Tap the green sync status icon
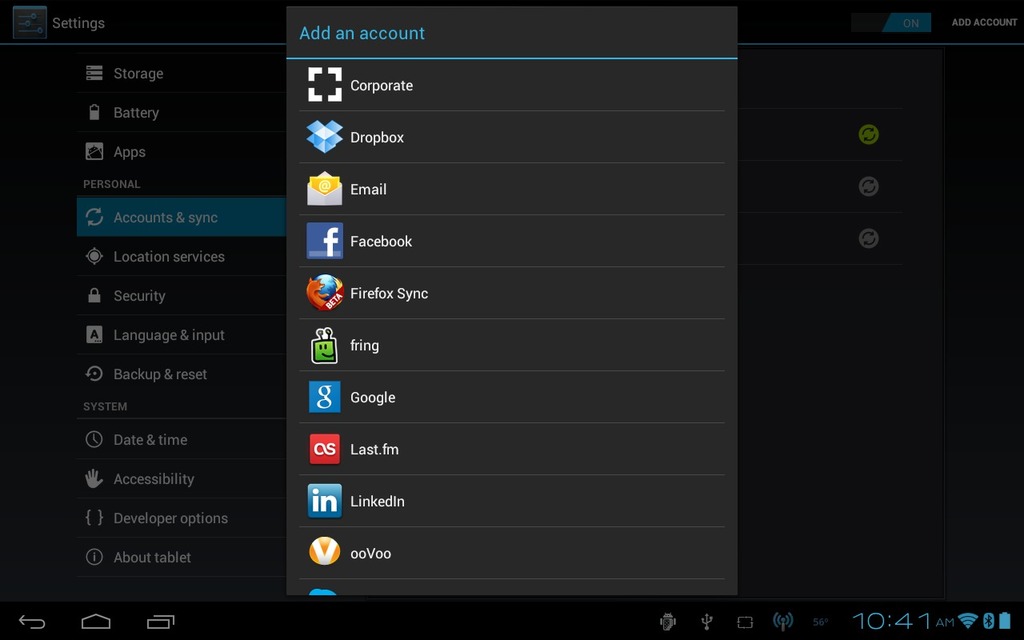 tap(868, 135)
